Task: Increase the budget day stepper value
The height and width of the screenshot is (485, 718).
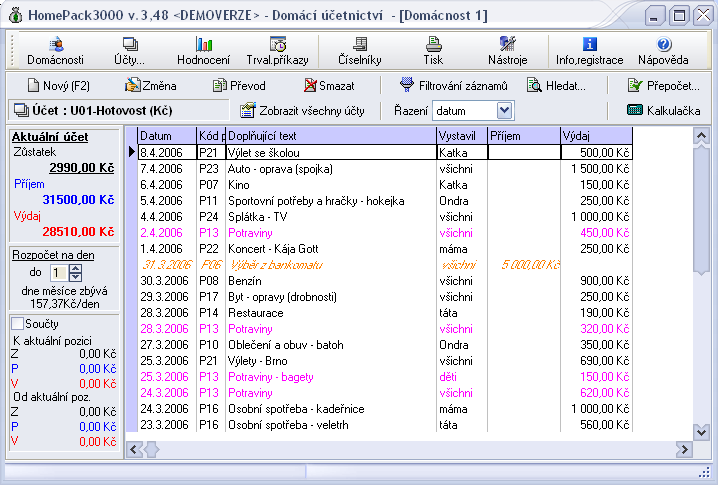Action: click(75, 268)
